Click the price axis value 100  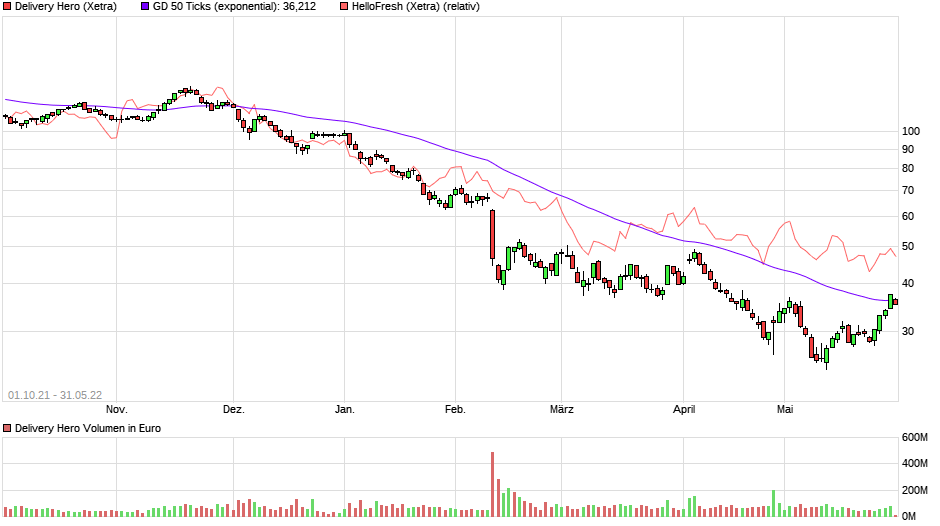(911, 131)
